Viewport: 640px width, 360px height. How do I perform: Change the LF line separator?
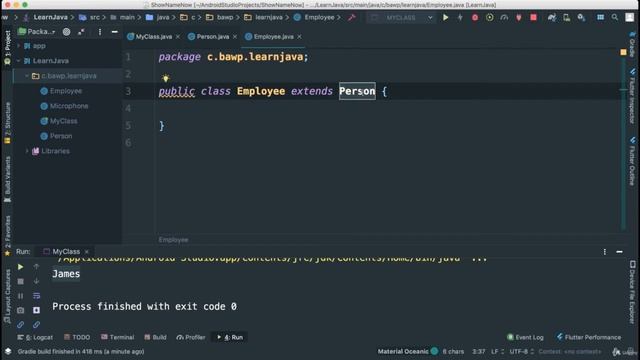pyautogui.click(x=497, y=351)
